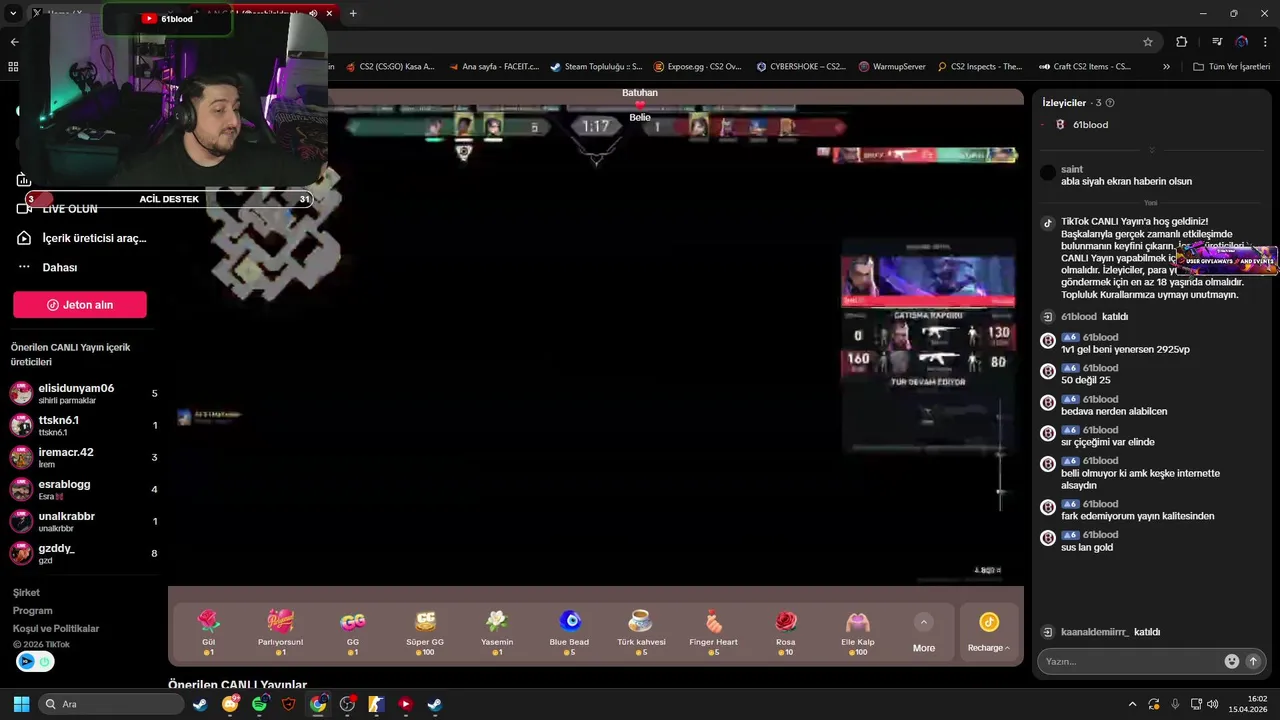This screenshot has height=720, width=1280.
Task: Open the tab search dropdown arrow
Action: (13, 13)
